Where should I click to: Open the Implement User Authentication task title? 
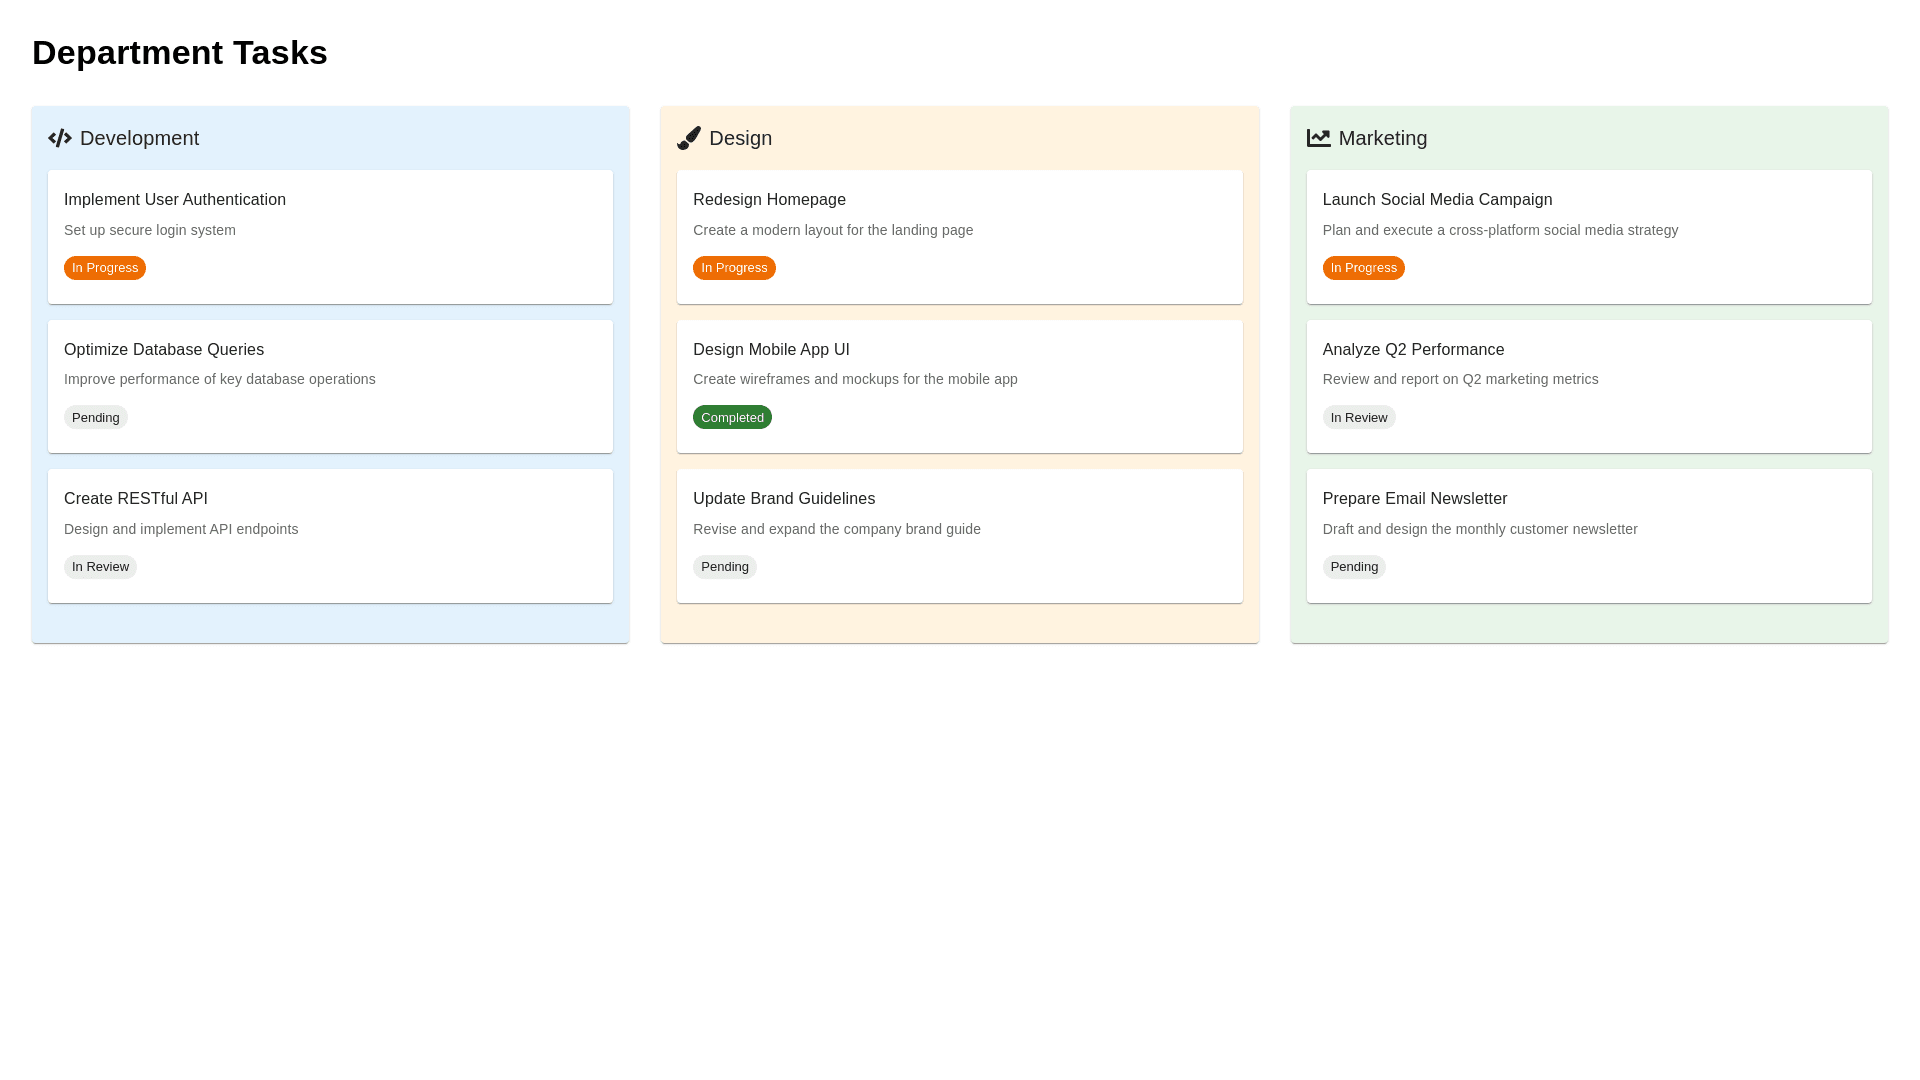click(x=175, y=200)
